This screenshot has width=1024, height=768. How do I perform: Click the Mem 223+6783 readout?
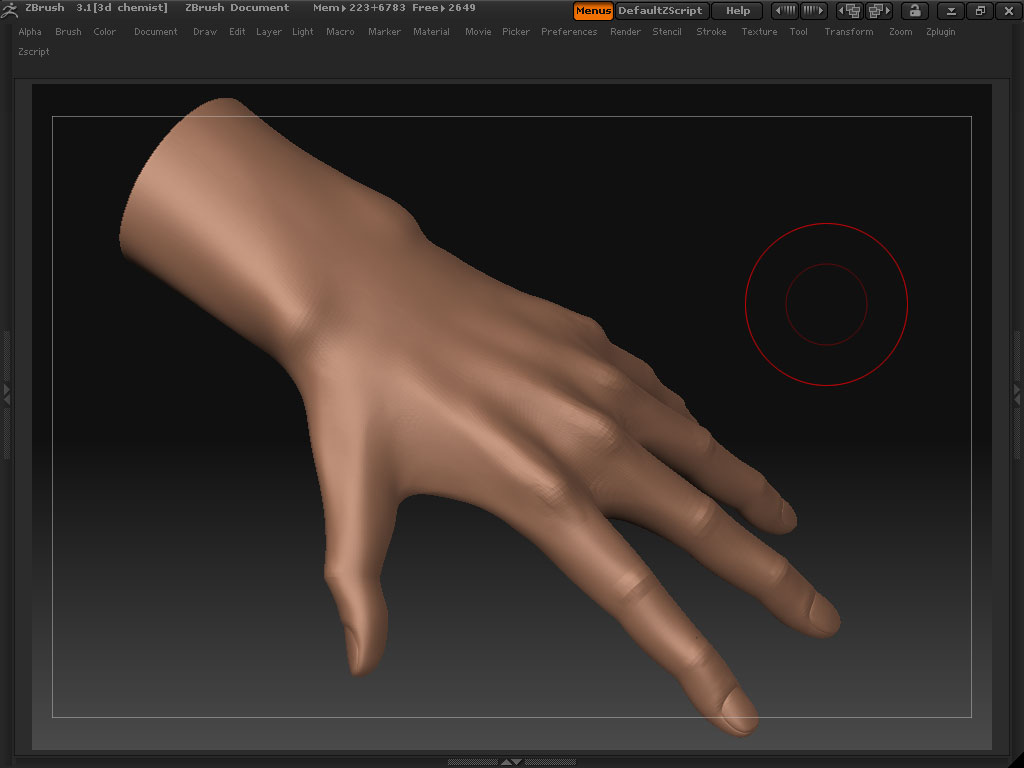[359, 8]
